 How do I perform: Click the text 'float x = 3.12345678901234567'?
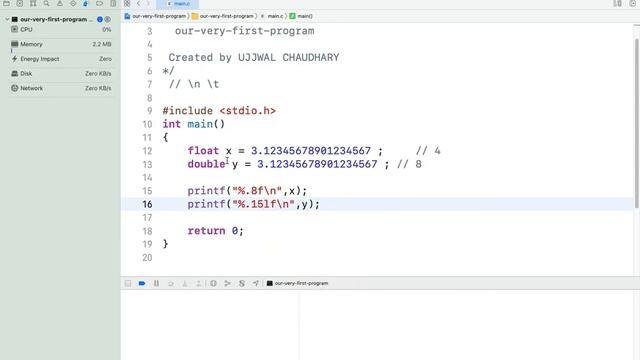[x=279, y=151]
